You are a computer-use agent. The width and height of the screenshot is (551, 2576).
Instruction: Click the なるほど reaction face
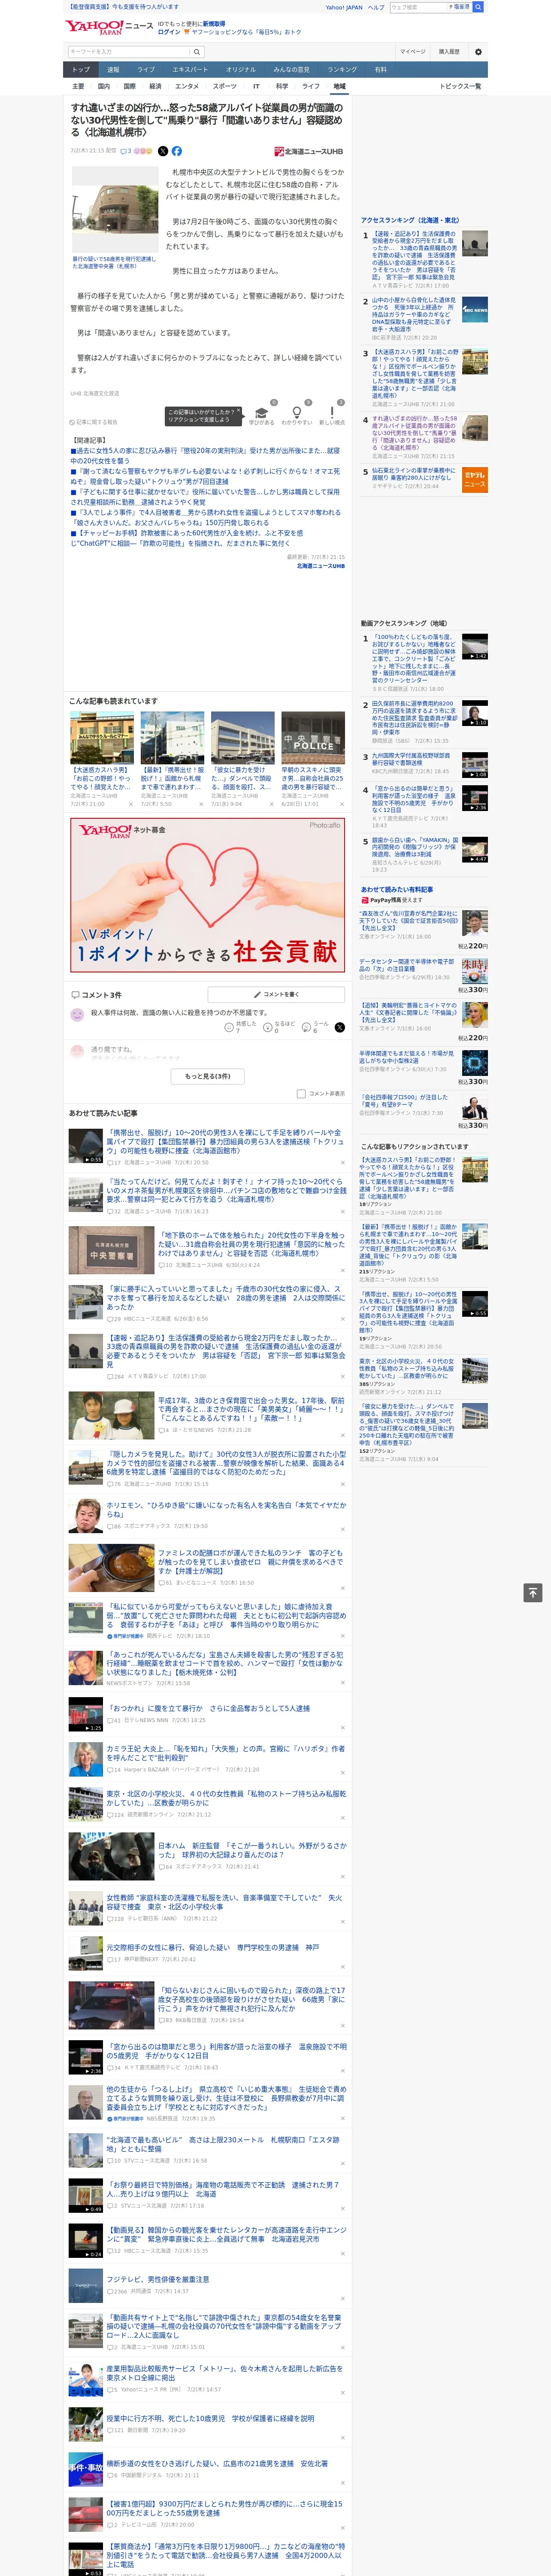268,1027
